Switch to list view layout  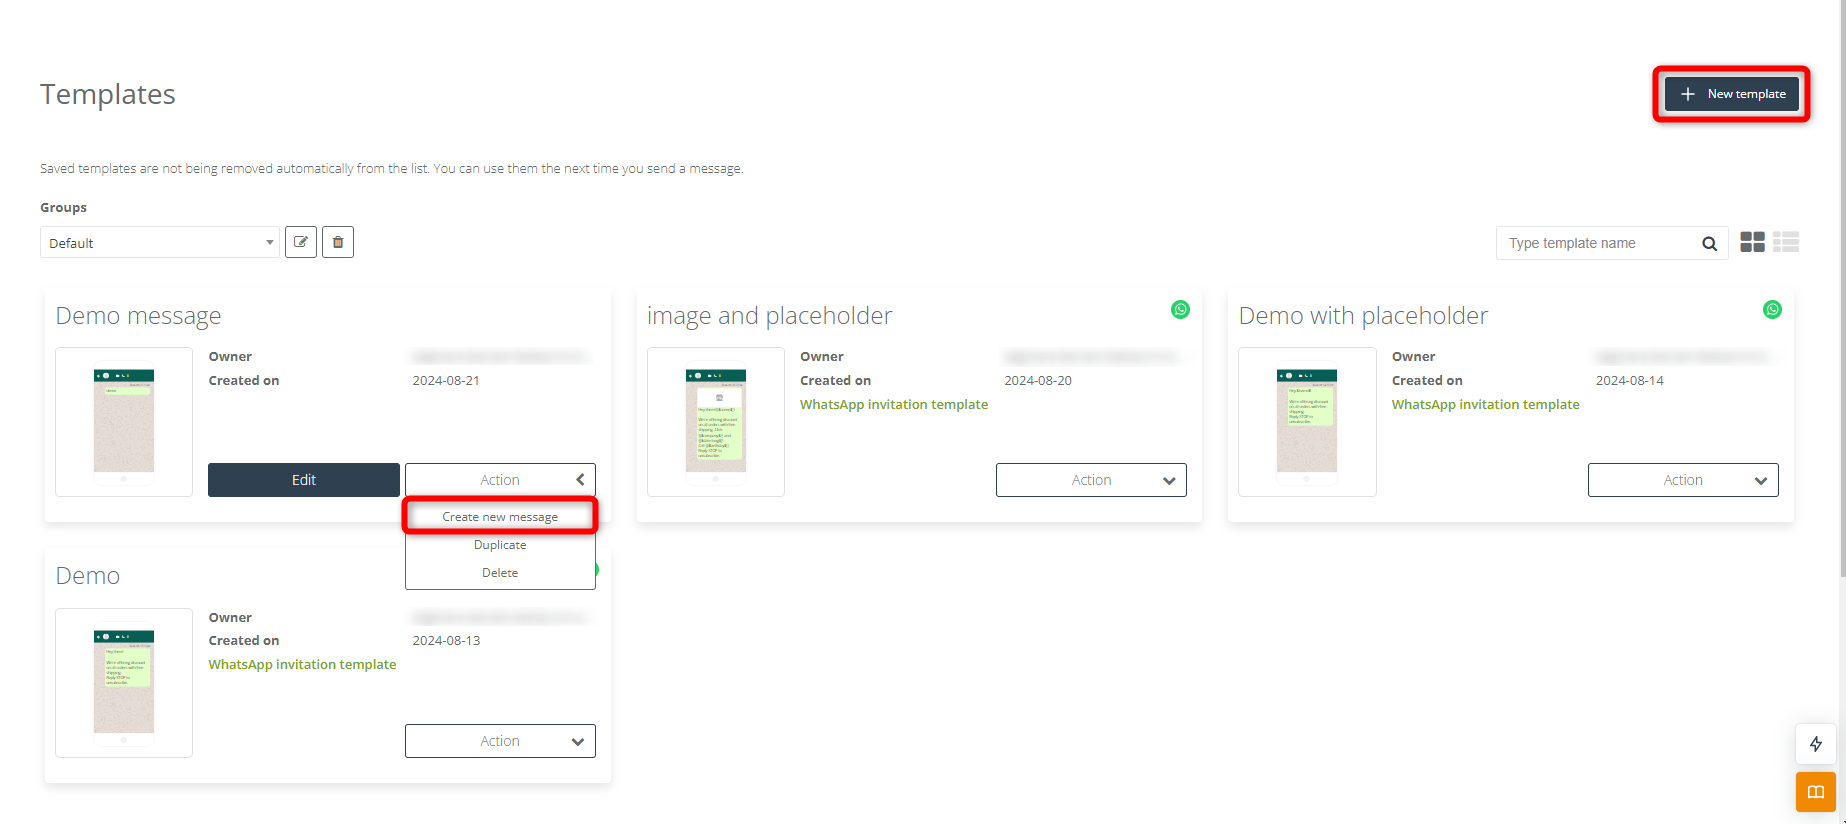[x=1786, y=242]
